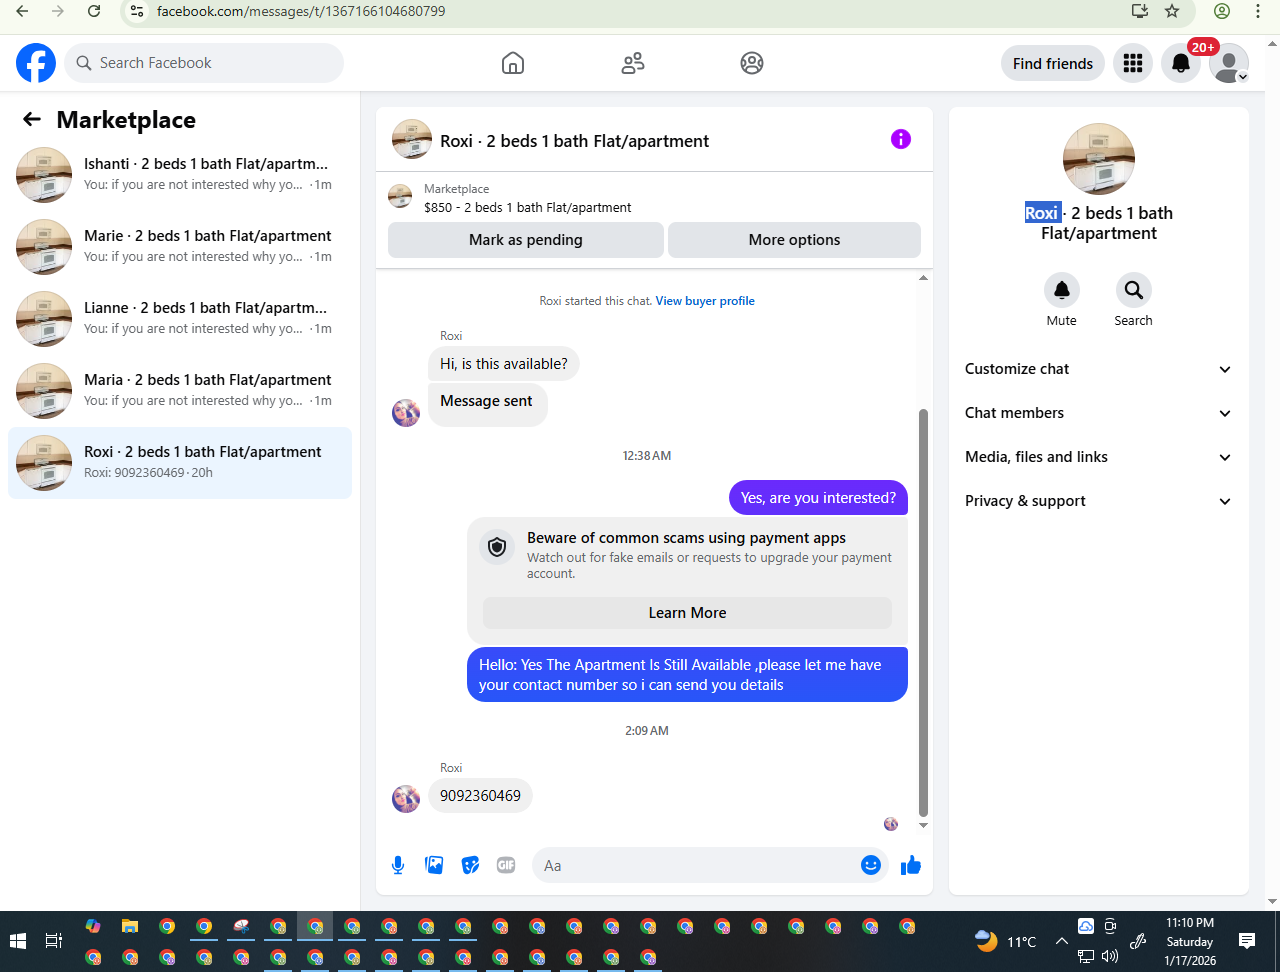Click the chat vertical scrollbar thumb

click(x=923, y=612)
